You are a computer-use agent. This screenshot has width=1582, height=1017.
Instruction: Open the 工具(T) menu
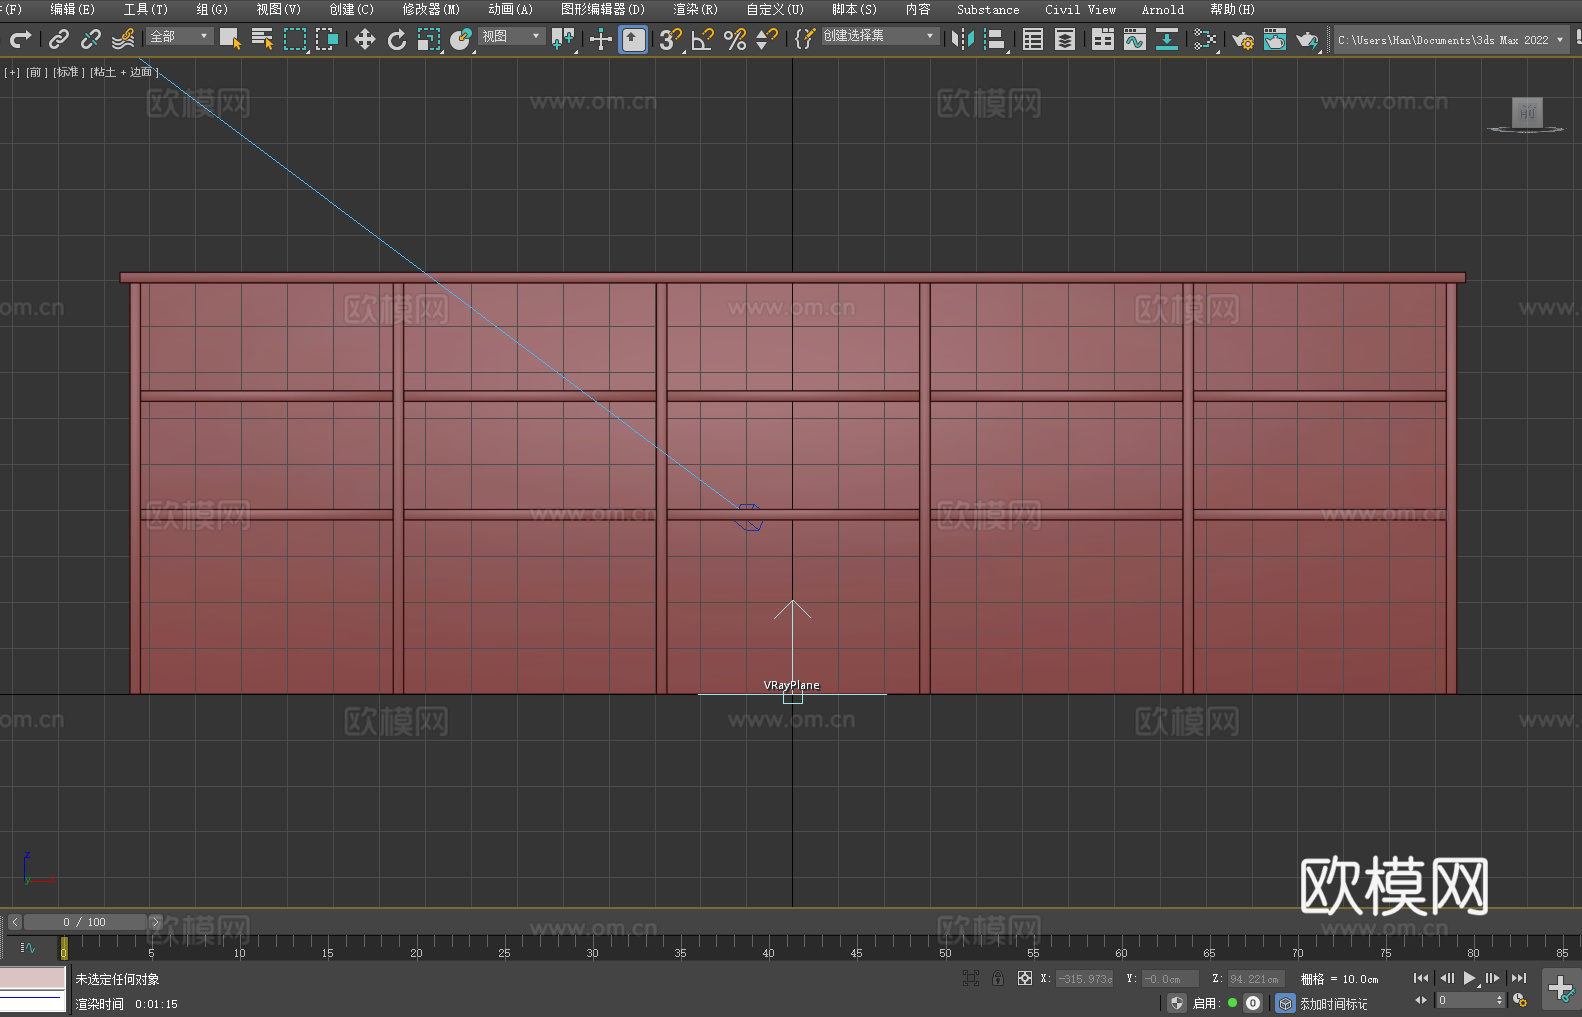145,9
